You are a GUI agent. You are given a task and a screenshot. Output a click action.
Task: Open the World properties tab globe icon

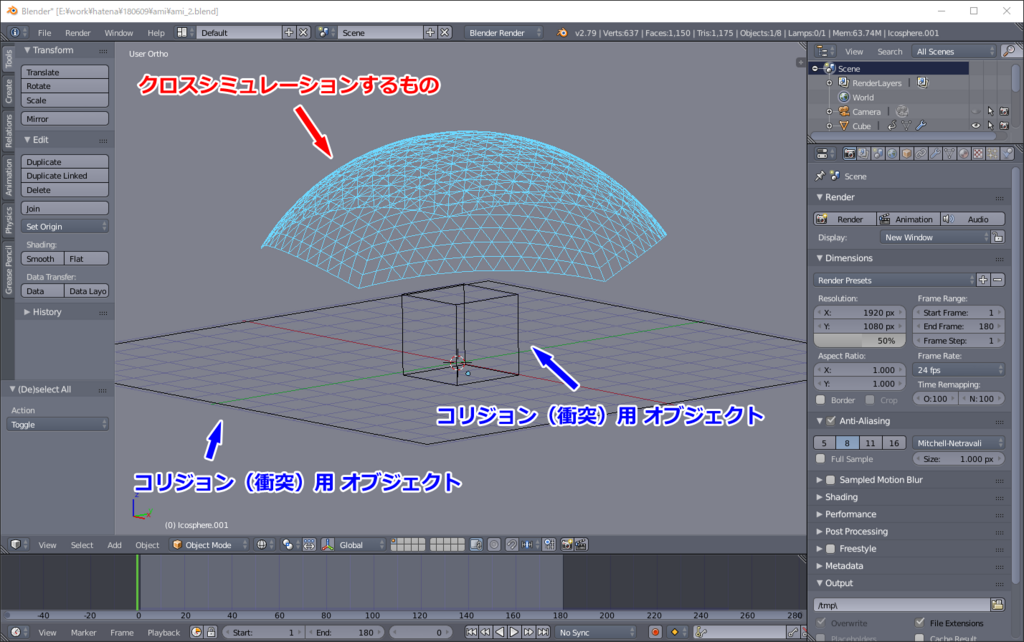point(892,153)
